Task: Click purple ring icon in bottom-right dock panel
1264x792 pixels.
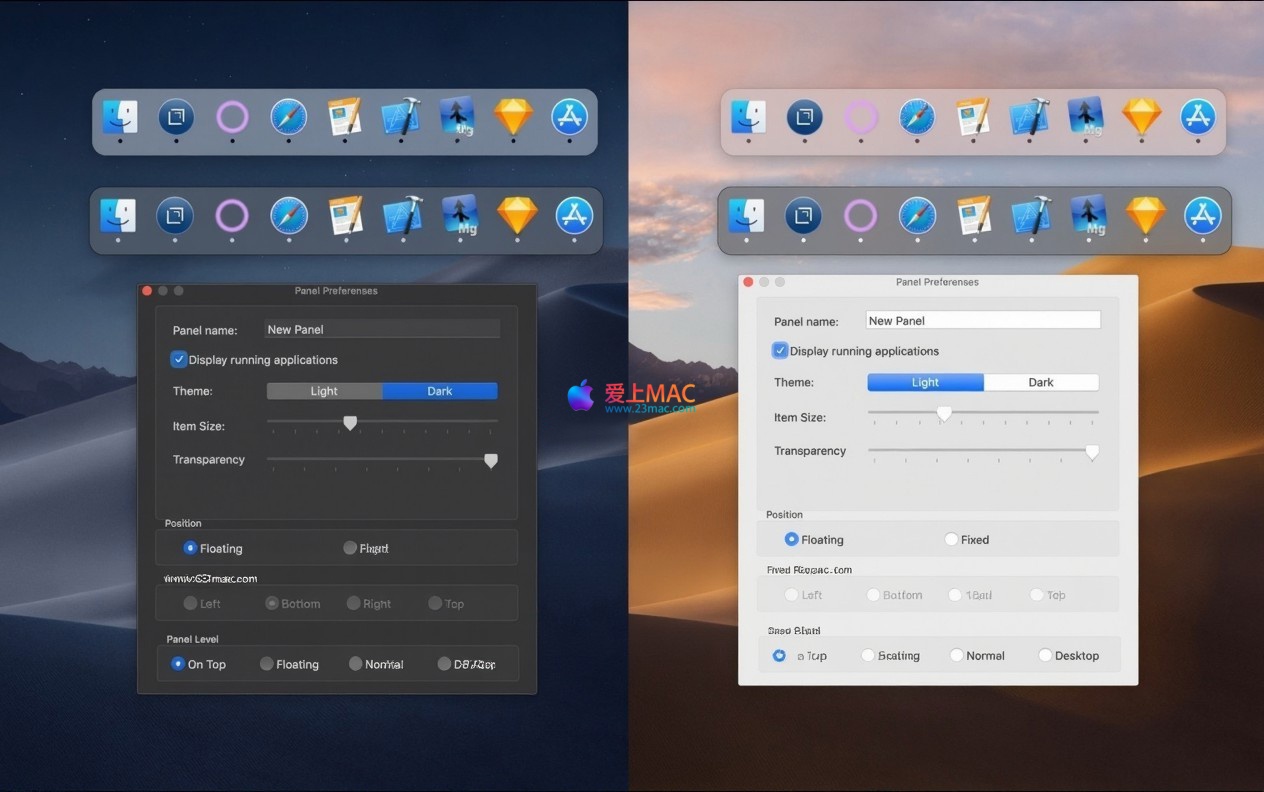Action: pos(860,216)
